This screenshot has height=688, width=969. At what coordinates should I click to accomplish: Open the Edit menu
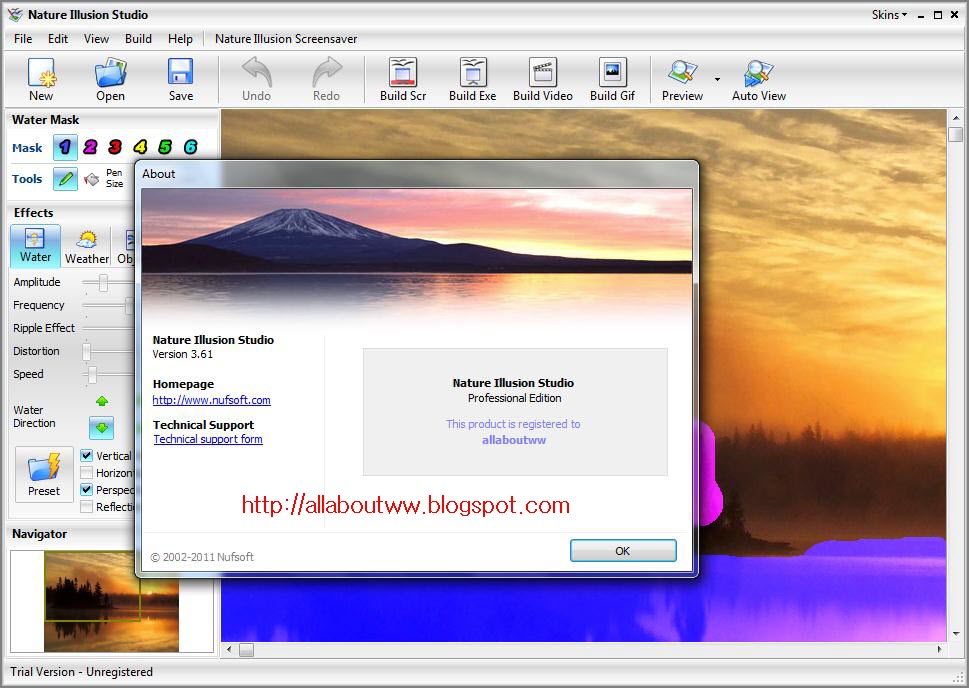point(58,38)
